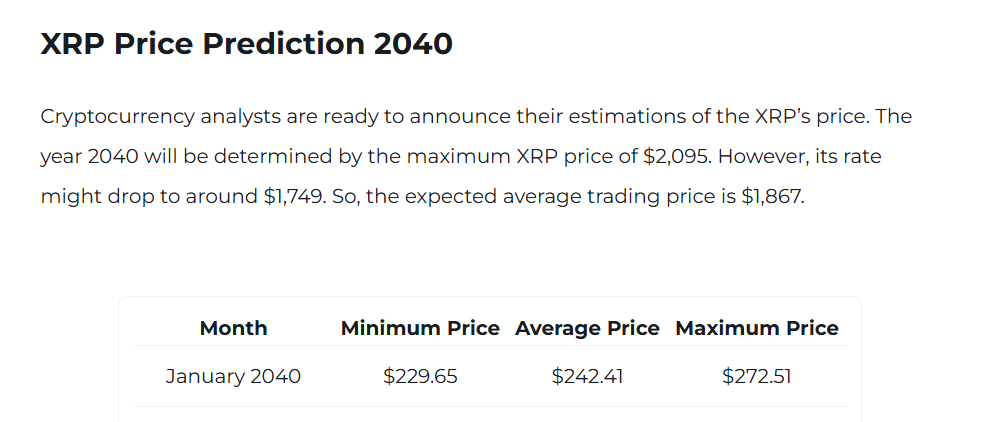This screenshot has width=1007, height=422.
Task: Click the $272.51 maximum price cell
Action: (x=757, y=377)
